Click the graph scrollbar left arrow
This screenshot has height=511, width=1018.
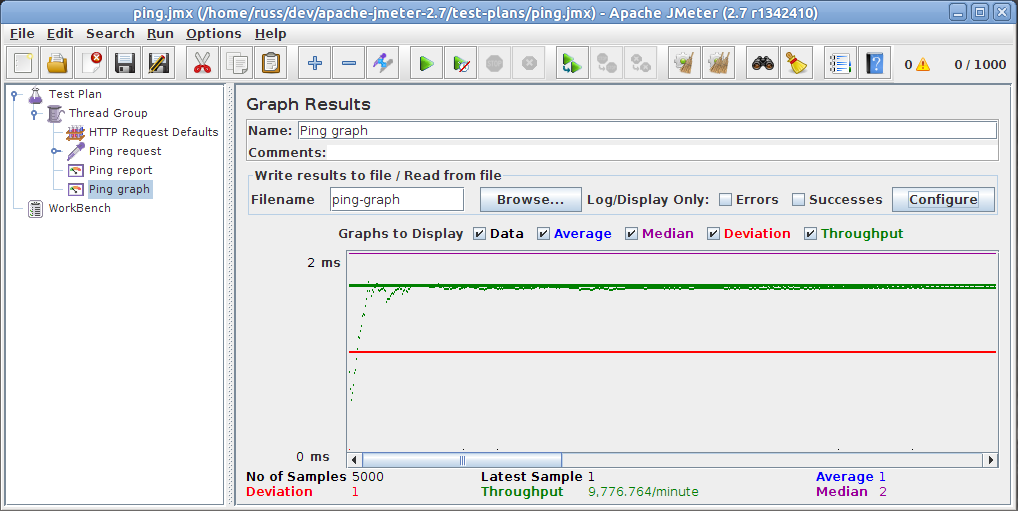354,460
